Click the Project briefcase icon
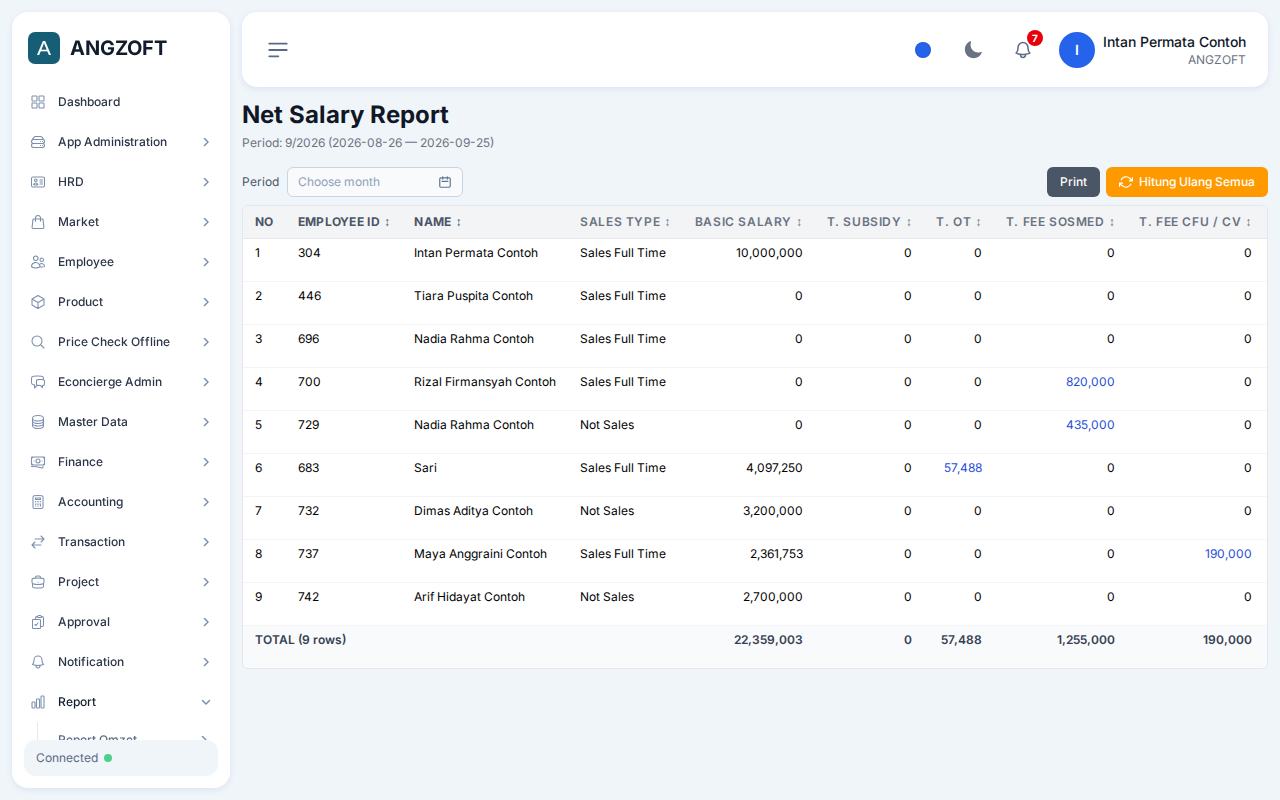The height and width of the screenshot is (800, 1280). click(x=38, y=582)
